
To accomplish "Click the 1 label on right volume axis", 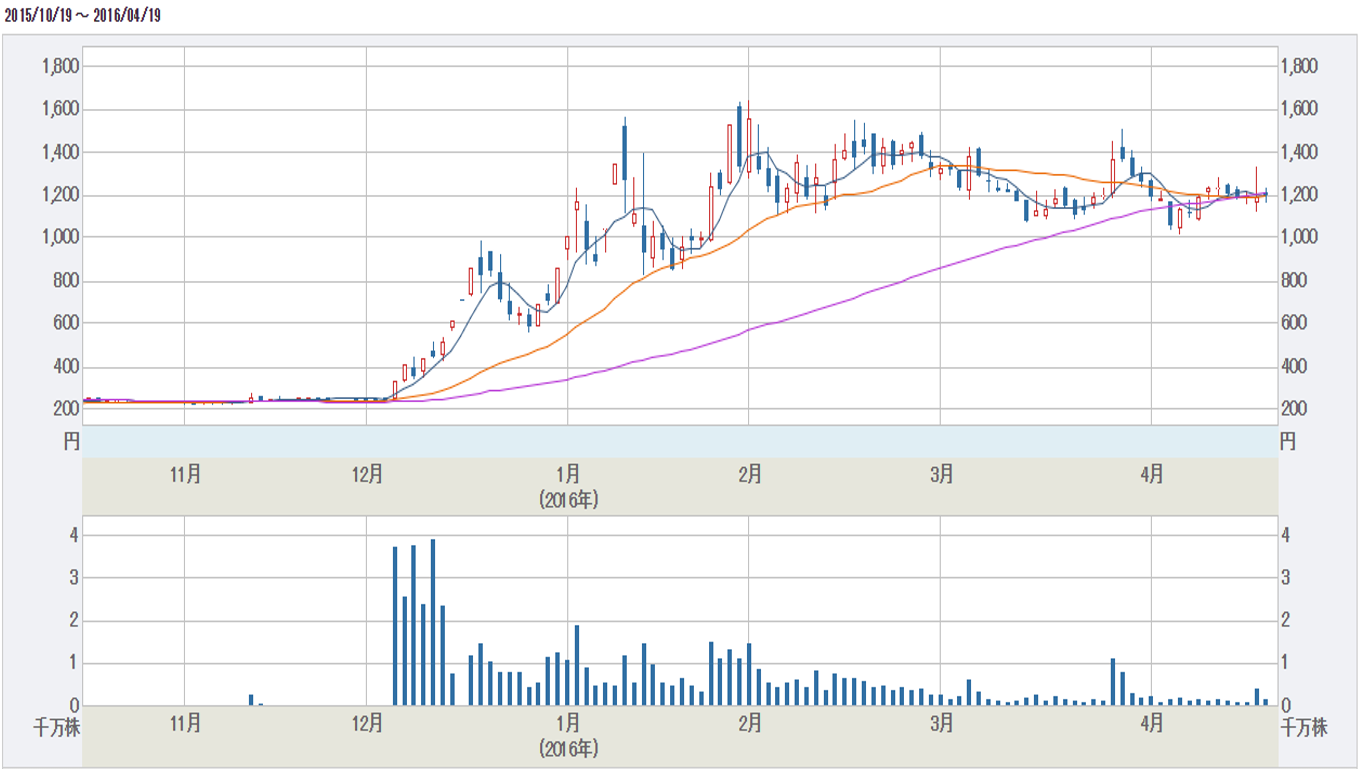I will pyautogui.click(x=1287, y=663).
